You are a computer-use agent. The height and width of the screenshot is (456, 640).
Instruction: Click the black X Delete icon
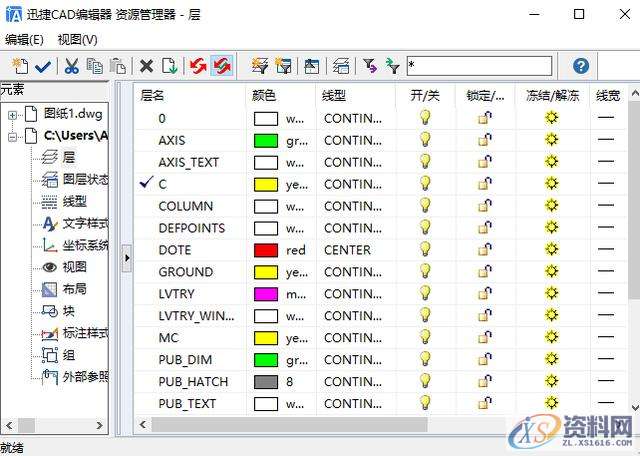coord(146,66)
